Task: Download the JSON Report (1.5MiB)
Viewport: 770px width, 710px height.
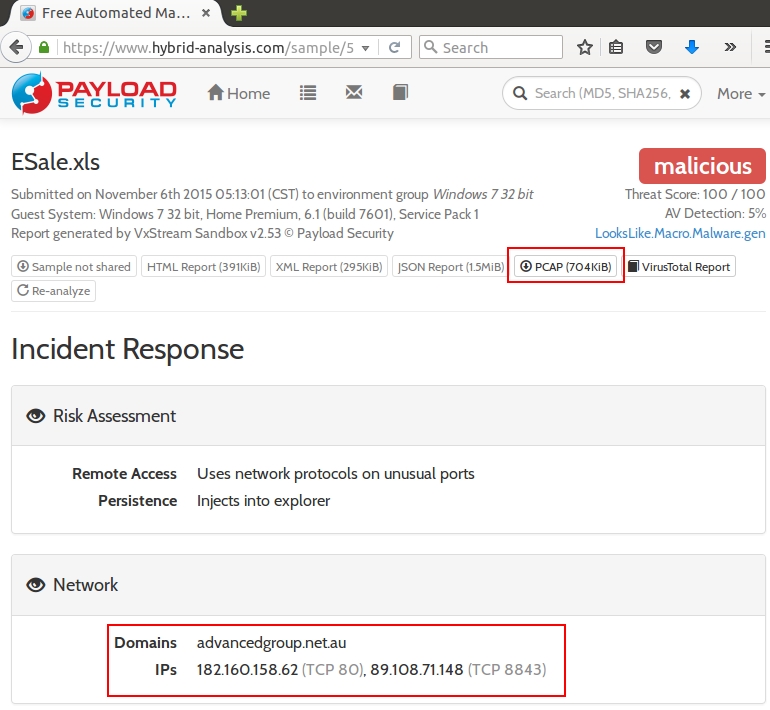Action: (450, 267)
